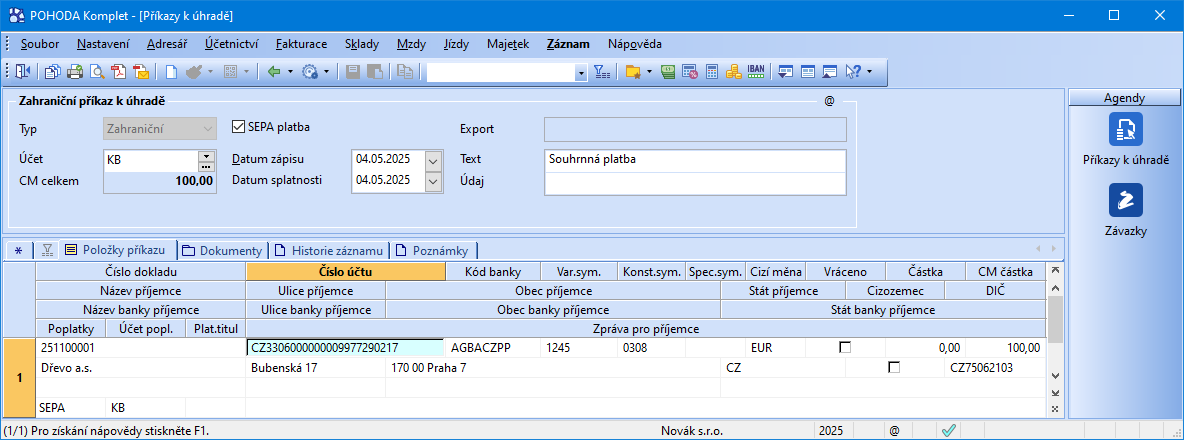1184x440 pixels.
Task: Click the gear automation icon in toolbar
Action: 310,72
